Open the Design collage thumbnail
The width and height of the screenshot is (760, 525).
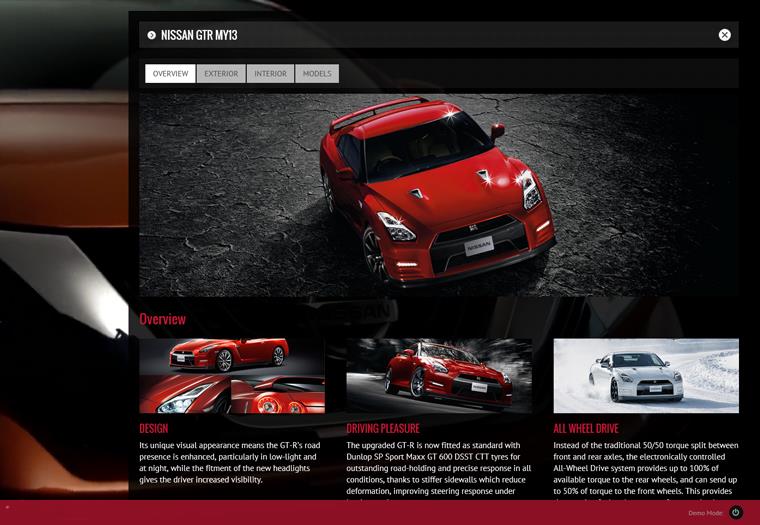(232, 376)
